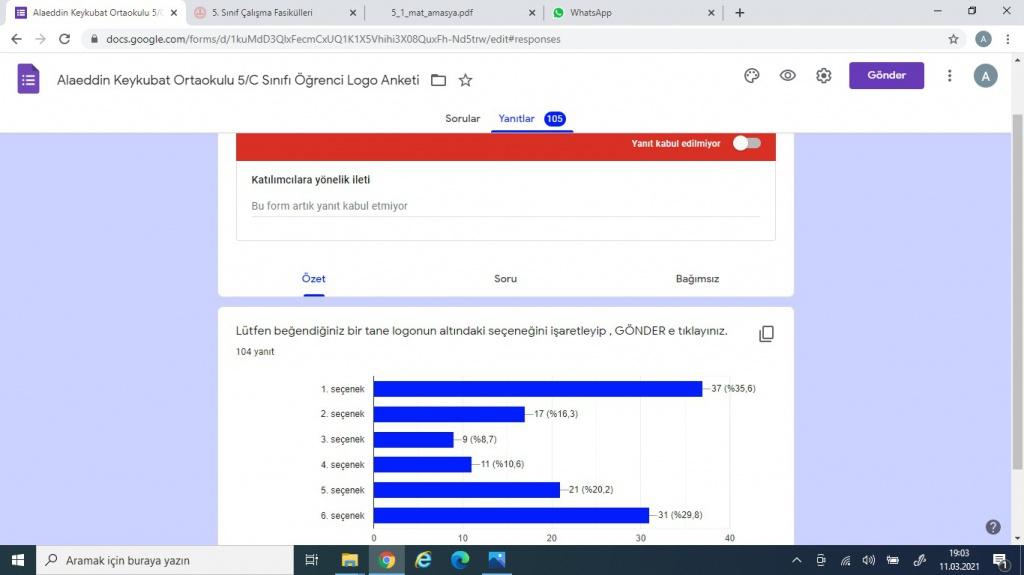Show hidden system tray icons chevron
The width and height of the screenshot is (1024, 575).
point(797,560)
